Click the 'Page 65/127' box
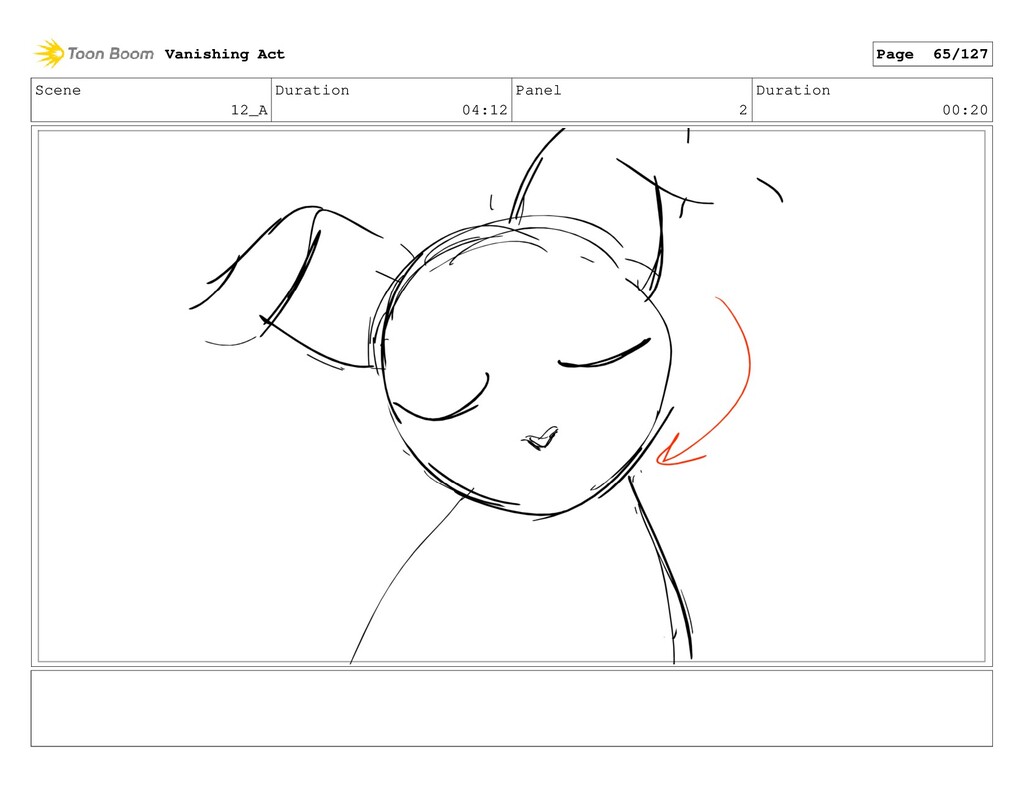 932,54
